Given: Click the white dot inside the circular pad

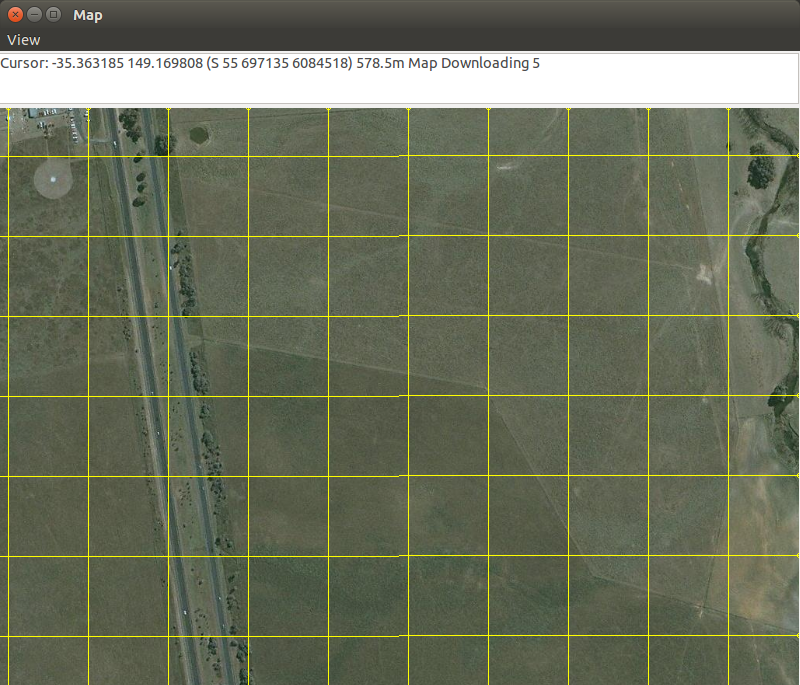Looking at the screenshot, I should [53, 179].
